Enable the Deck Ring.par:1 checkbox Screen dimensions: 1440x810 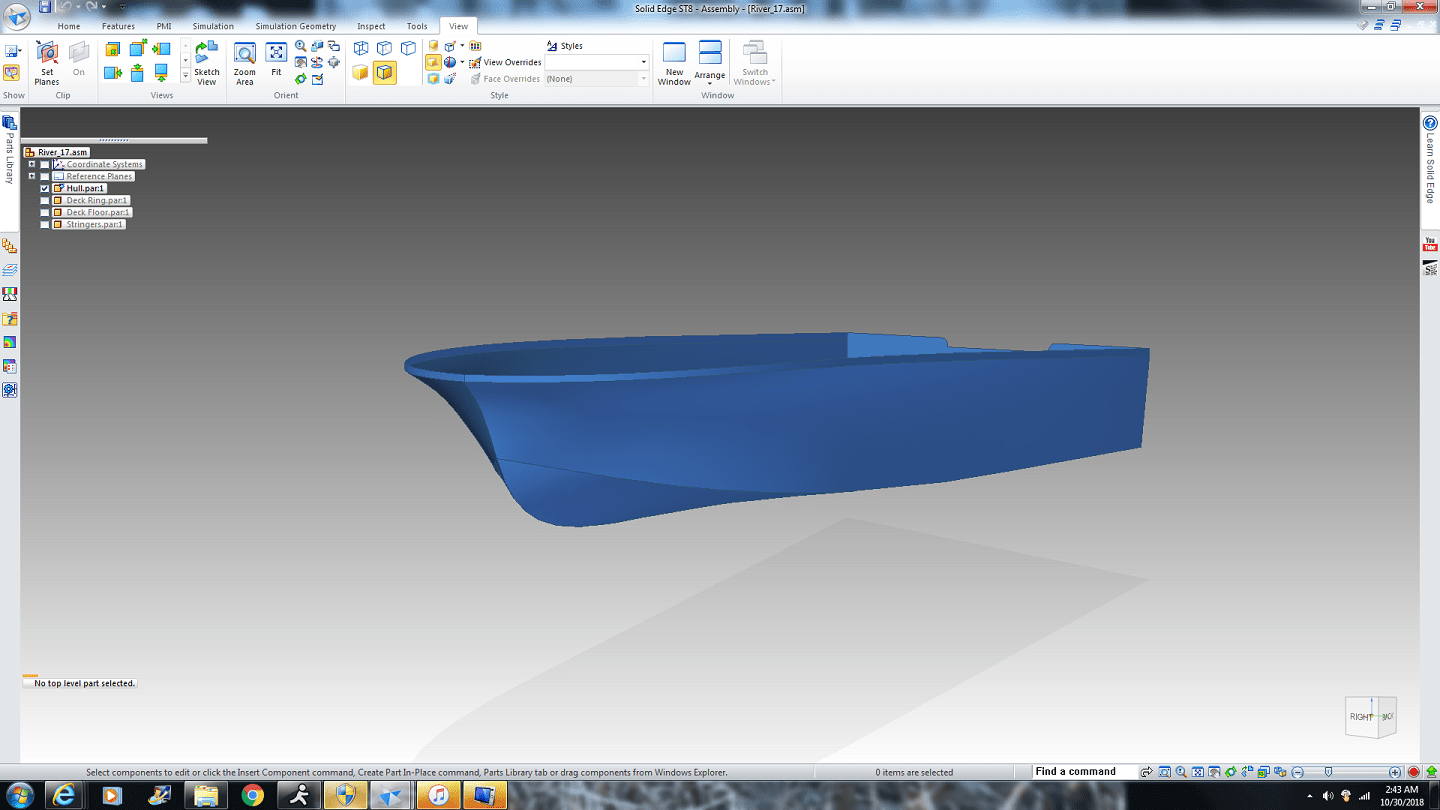[x=45, y=200]
